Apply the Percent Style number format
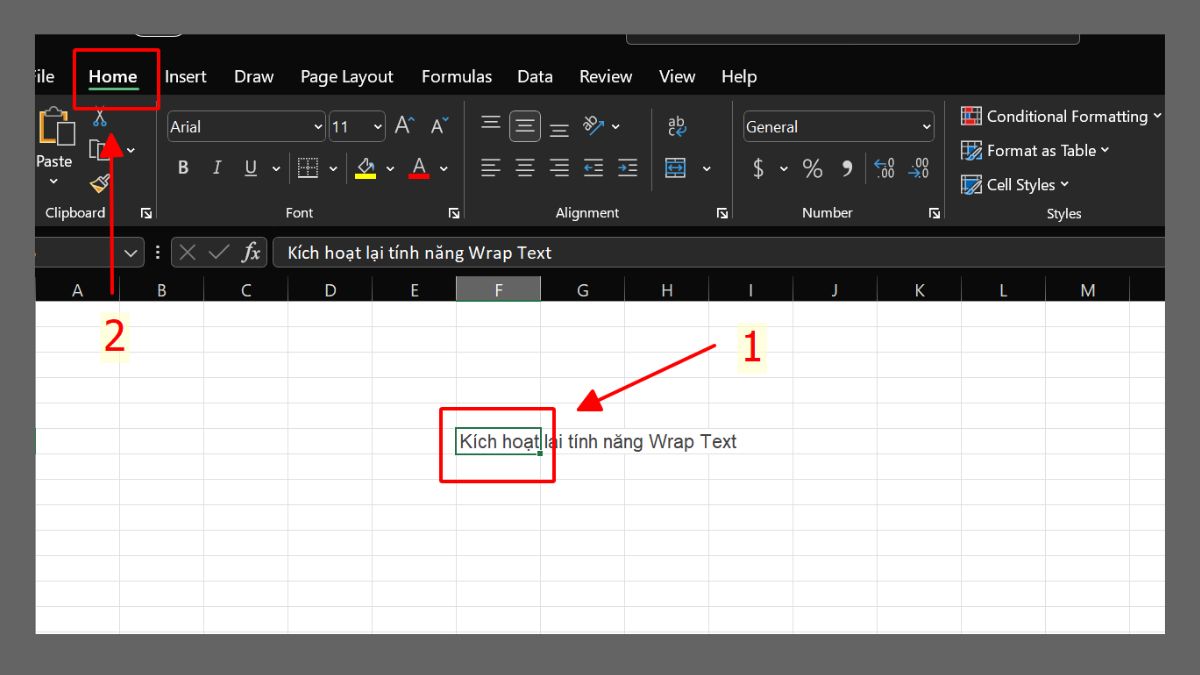The image size is (1200, 675). pyautogui.click(x=813, y=169)
